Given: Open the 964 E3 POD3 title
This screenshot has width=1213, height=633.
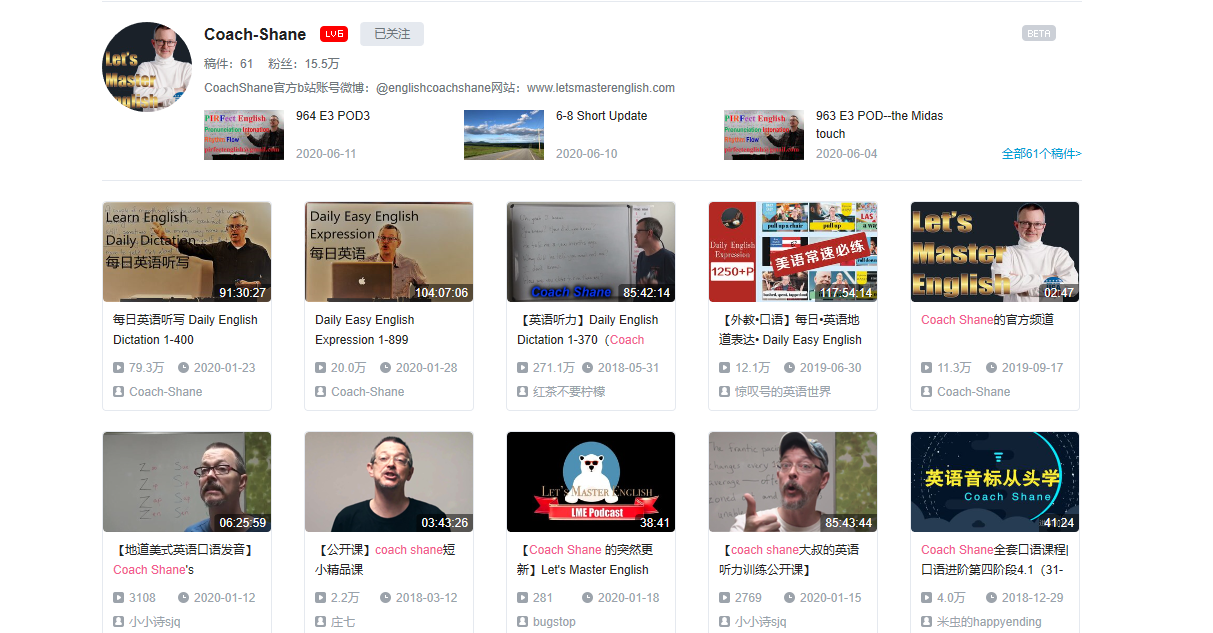Looking at the screenshot, I should pos(333,116).
